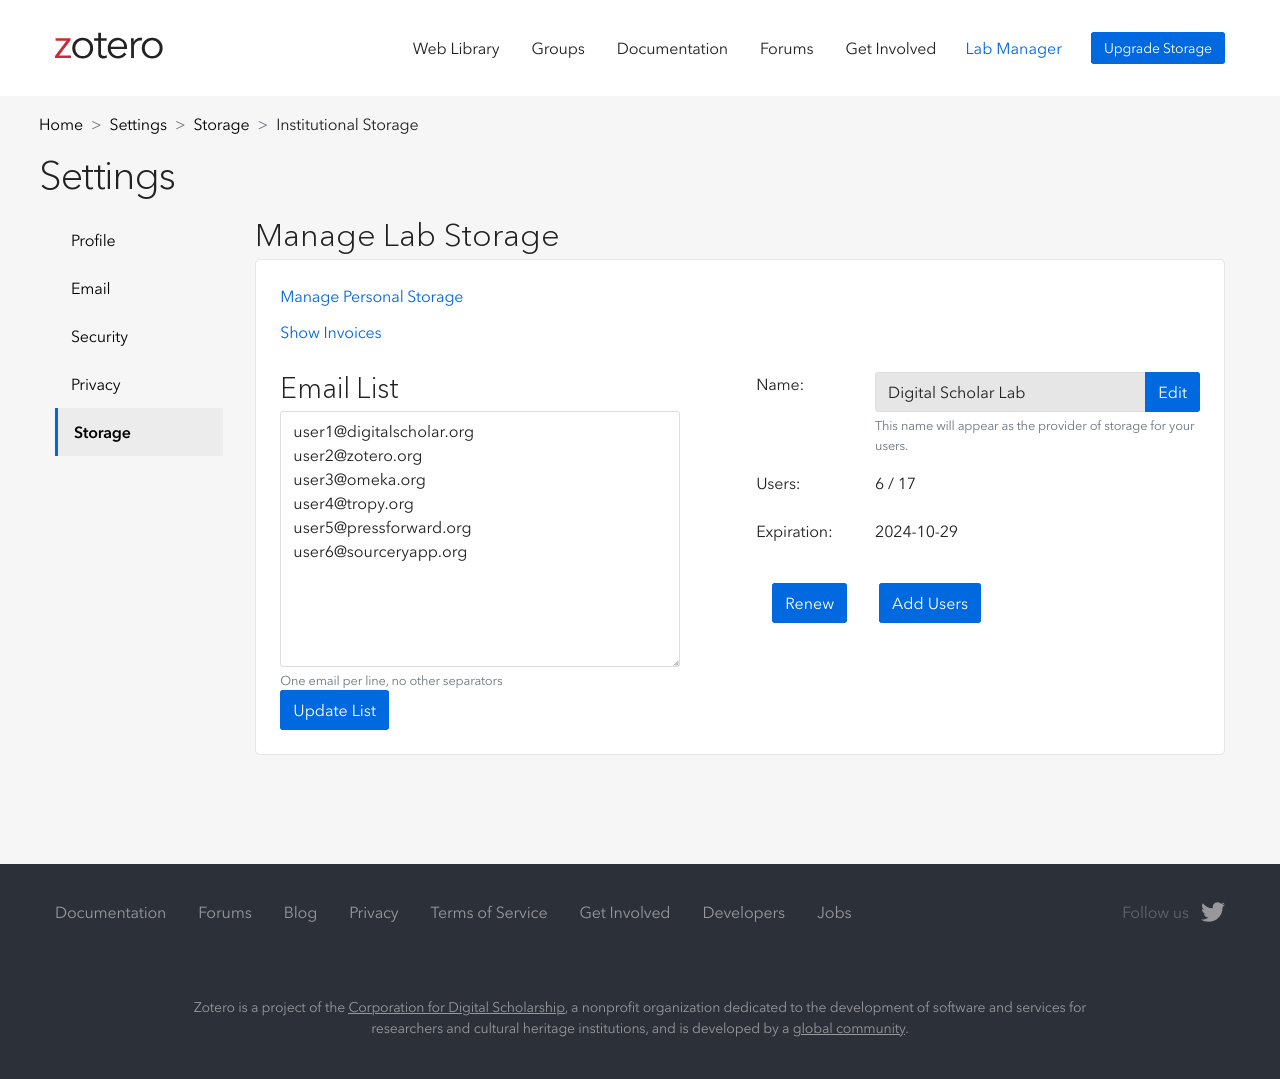Open Documentation in the header menu
Viewport: 1280px width, 1079px height.
(672, 48)
